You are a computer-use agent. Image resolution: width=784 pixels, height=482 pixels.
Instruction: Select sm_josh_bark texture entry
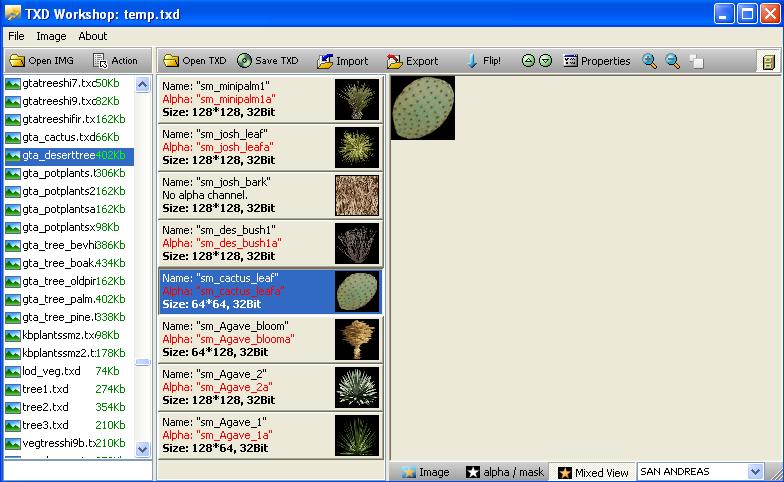click(x=270, y=195)
